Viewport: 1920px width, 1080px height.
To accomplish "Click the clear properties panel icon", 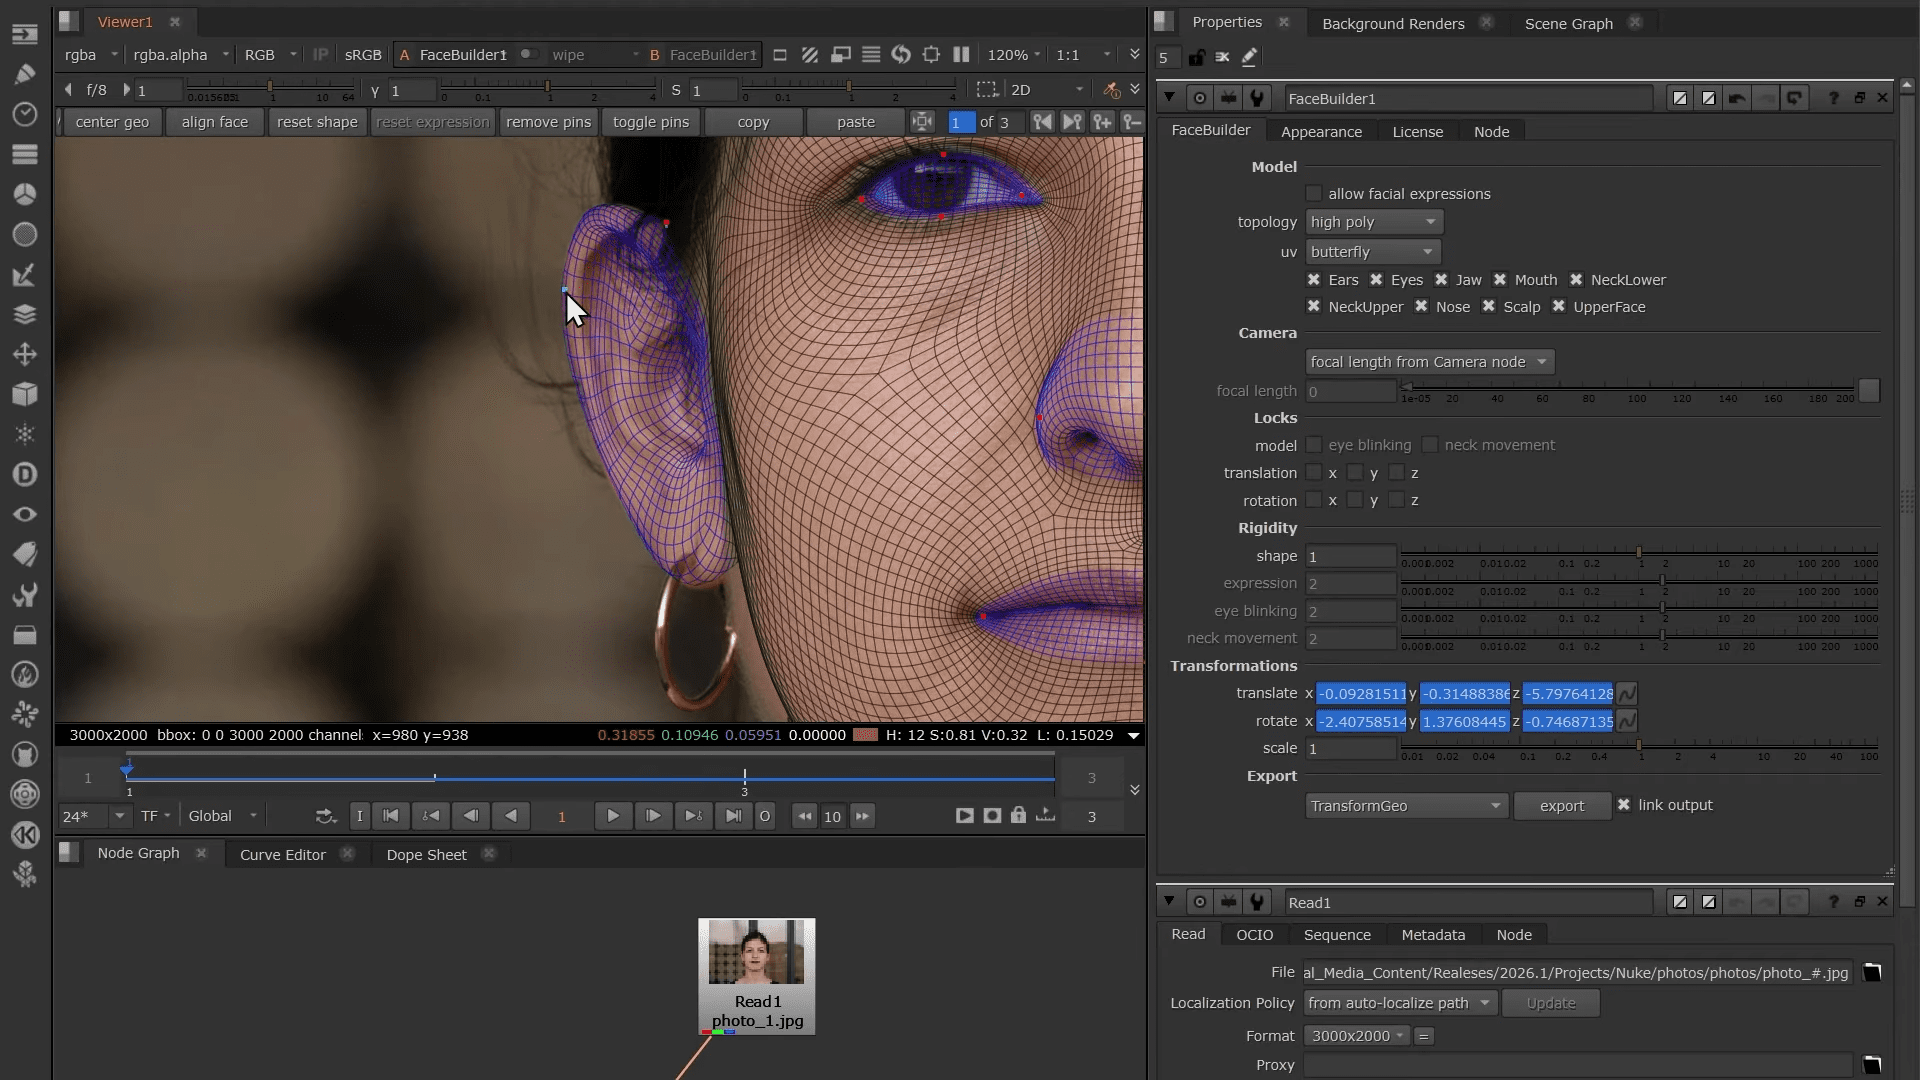I will (1222, 57).
